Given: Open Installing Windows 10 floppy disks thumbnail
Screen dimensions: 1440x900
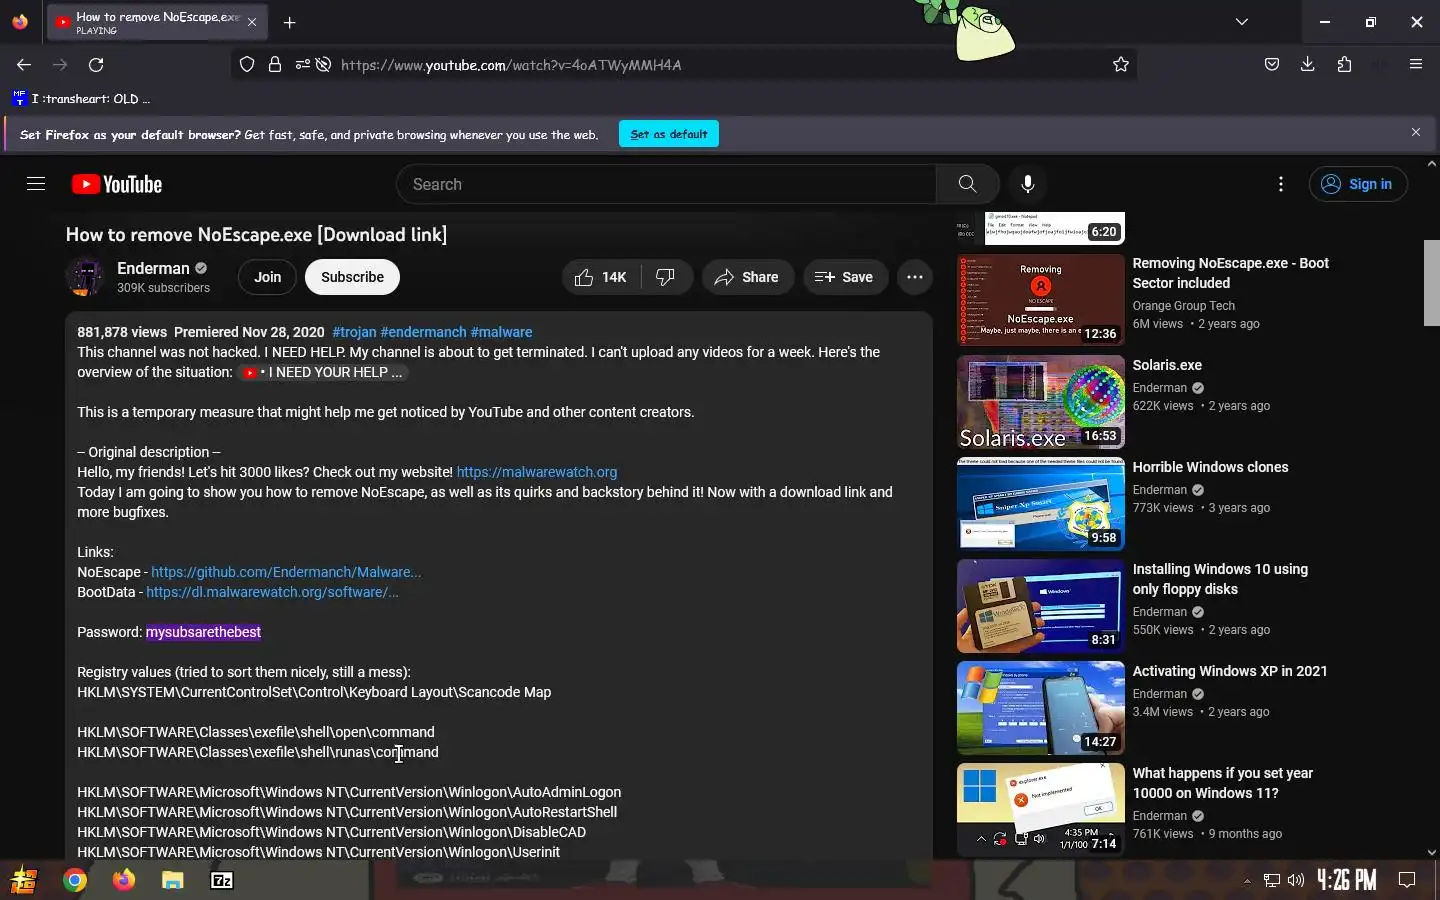Looking at the screenshot, I should click(x=1040, y=606).
